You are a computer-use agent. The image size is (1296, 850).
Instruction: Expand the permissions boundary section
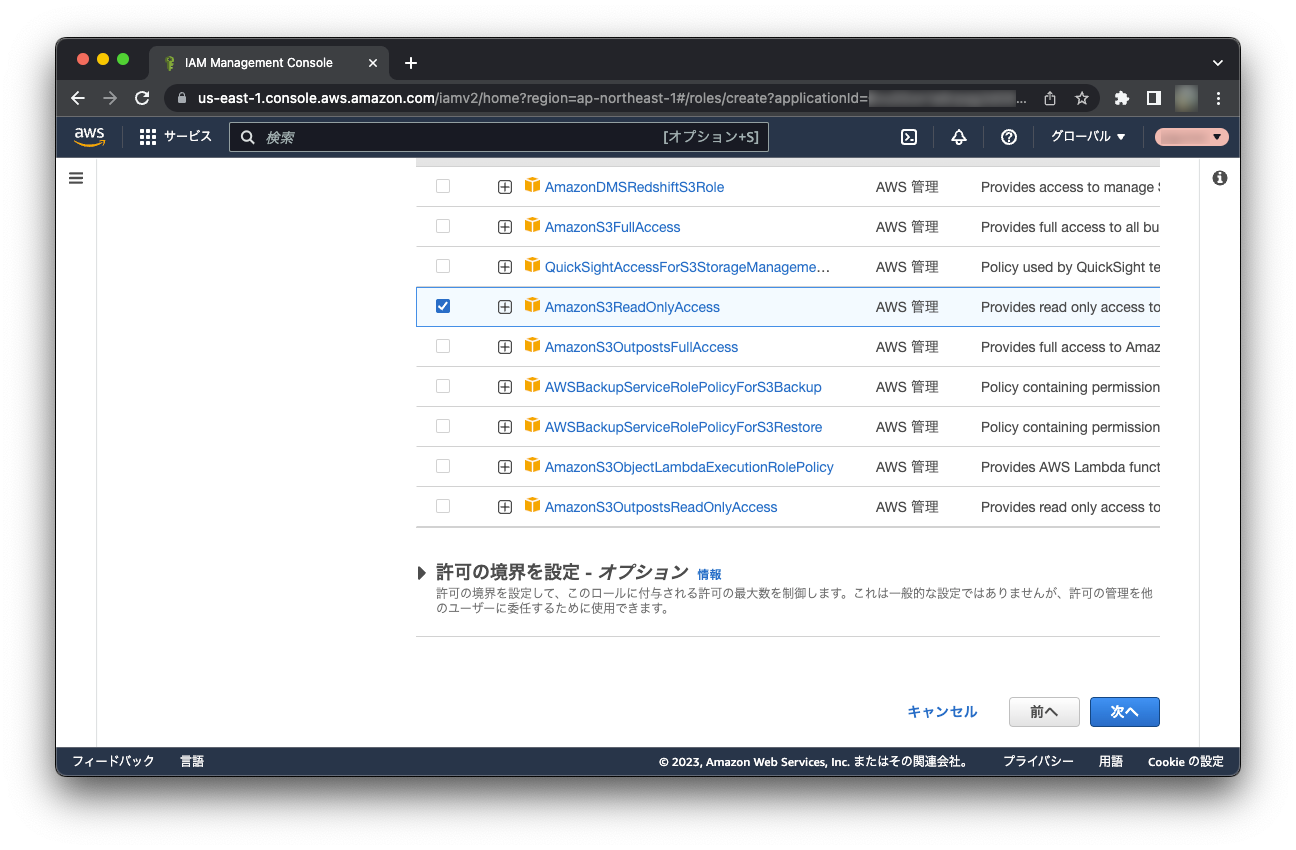pos(422,573)
